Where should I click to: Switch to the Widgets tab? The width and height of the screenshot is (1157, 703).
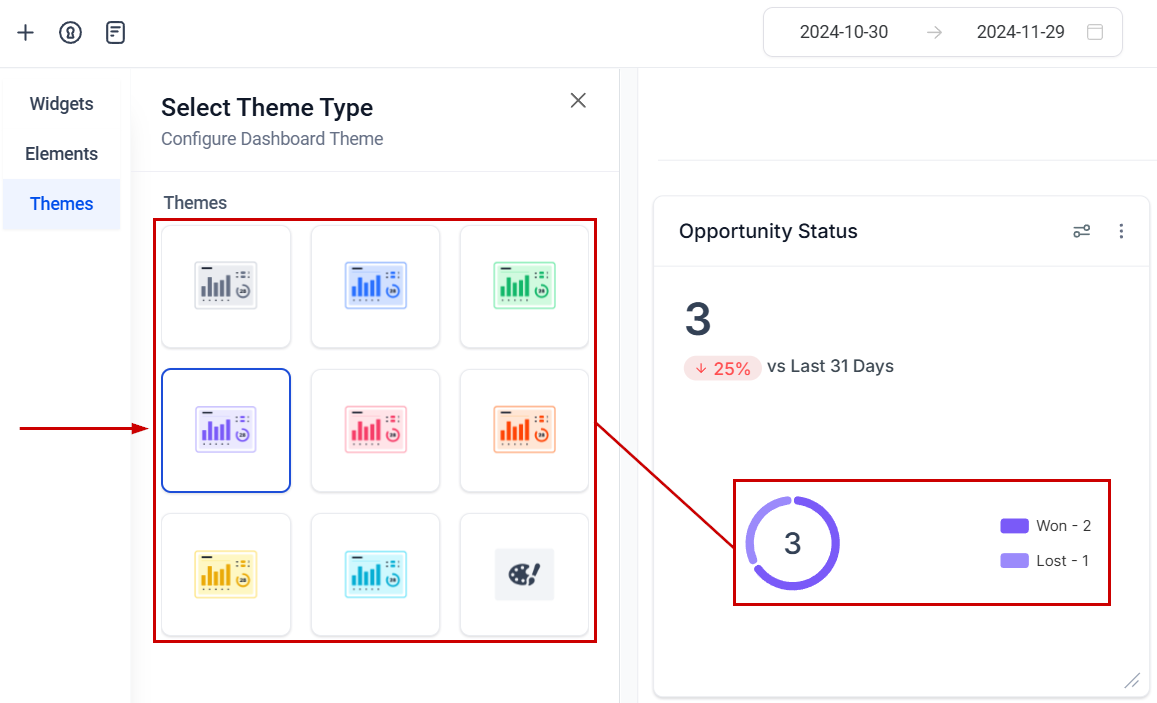point(62,104)
